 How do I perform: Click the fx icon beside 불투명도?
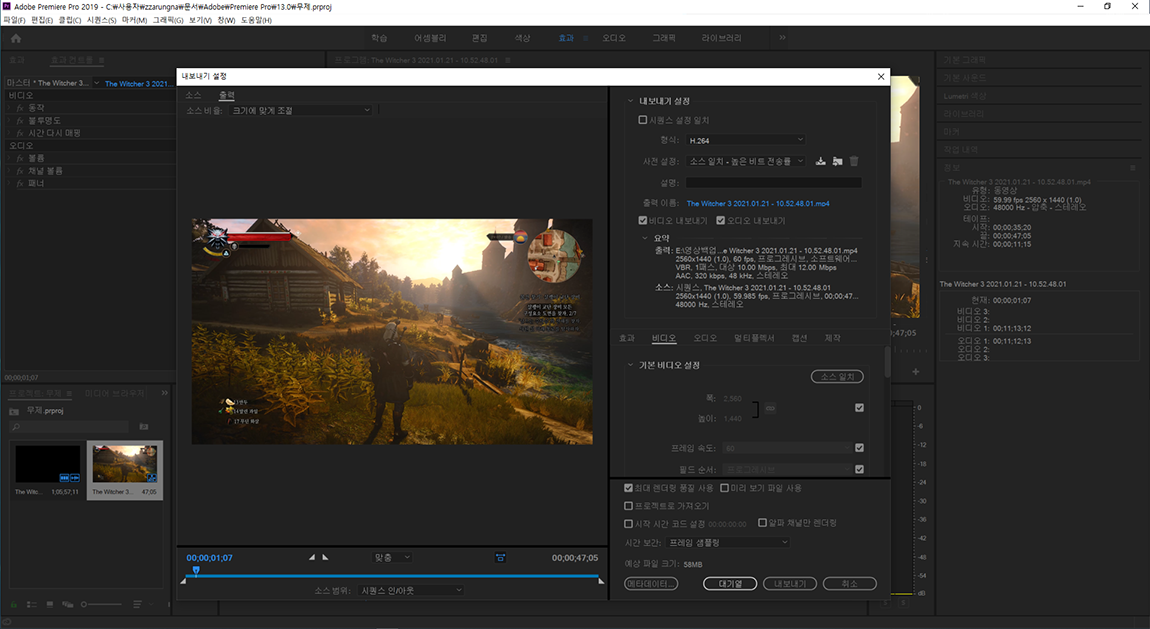pyautogui.click(x=21, y=121)
